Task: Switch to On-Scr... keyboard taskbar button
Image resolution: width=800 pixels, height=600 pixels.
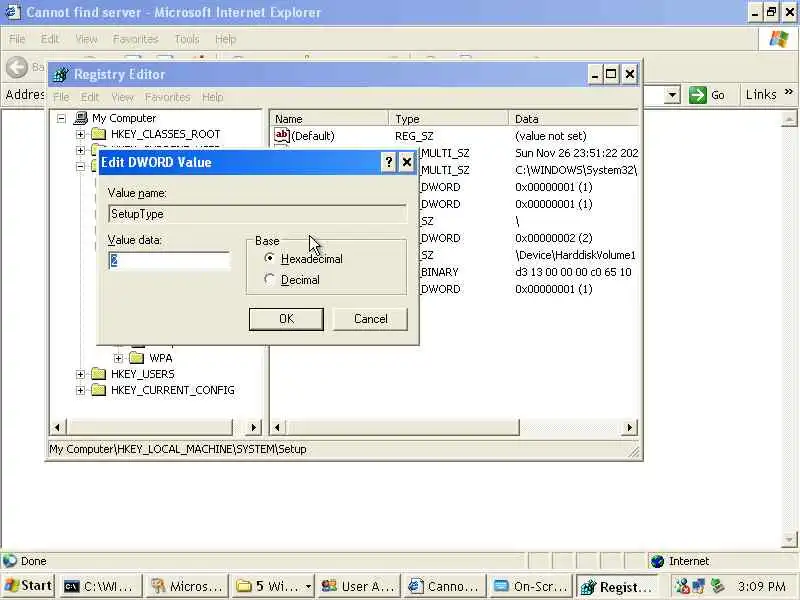Action: [530, 587]
